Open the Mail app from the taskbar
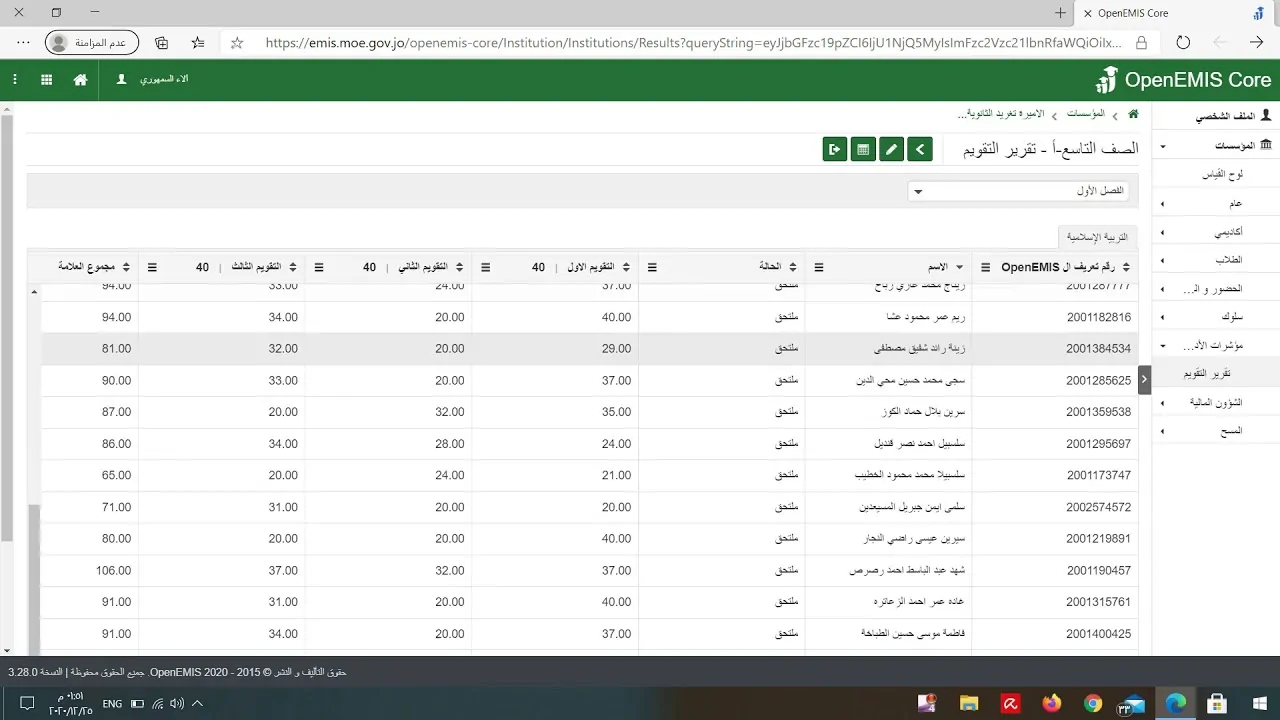The width and height of the screenshot is (1280, 720). (x=1133, y=703)
